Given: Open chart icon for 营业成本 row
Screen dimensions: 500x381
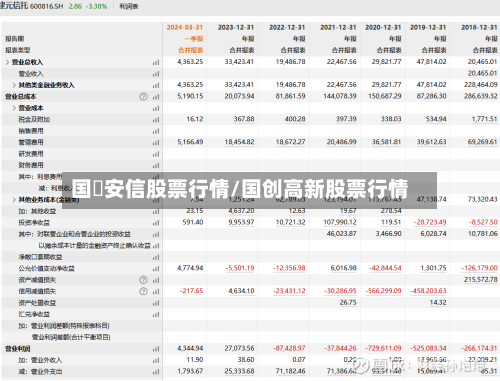Looking at the screenshot, I should click(156, 108).
